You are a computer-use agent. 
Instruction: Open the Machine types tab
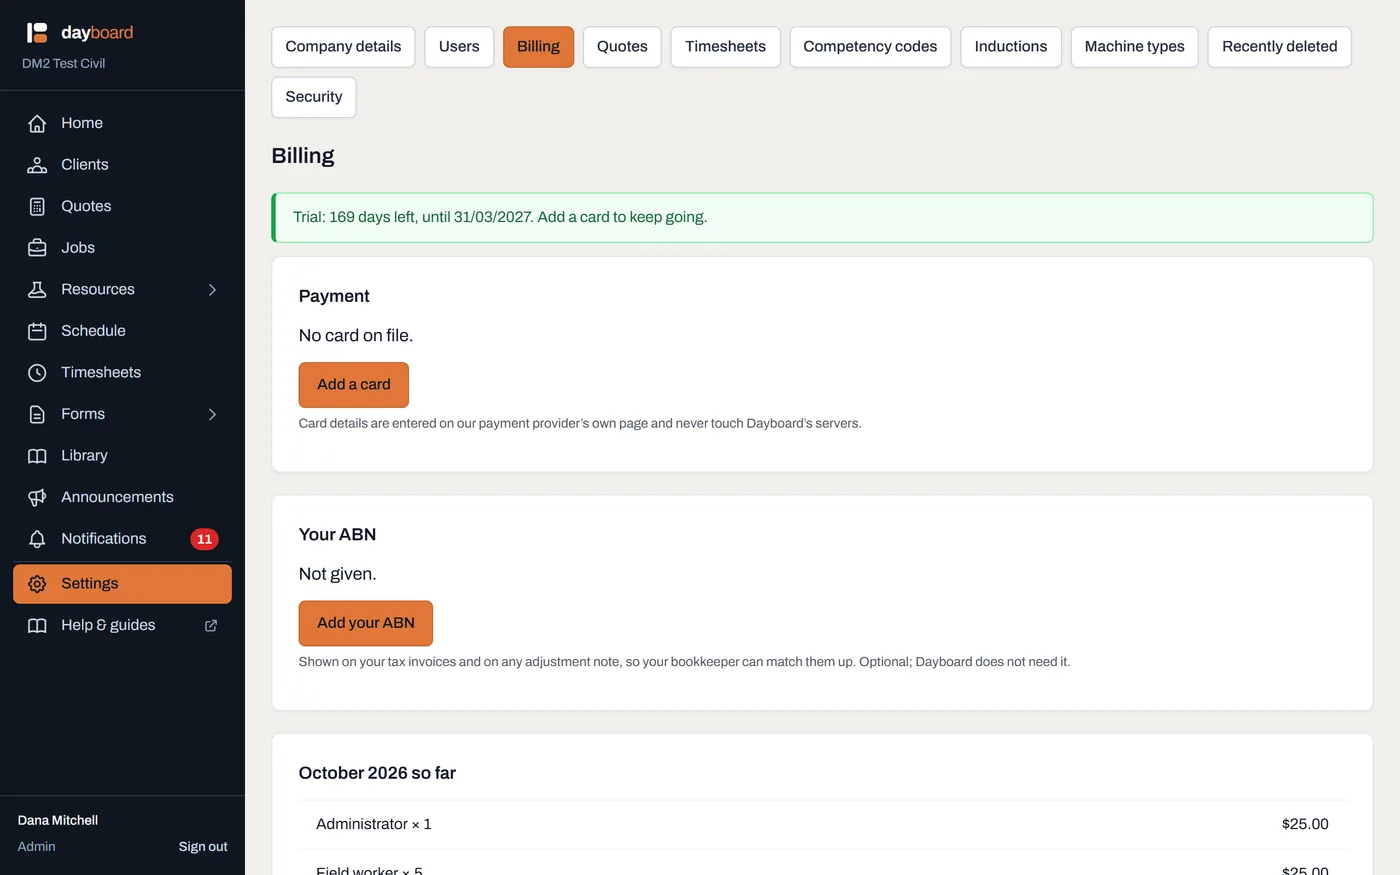1134,47
